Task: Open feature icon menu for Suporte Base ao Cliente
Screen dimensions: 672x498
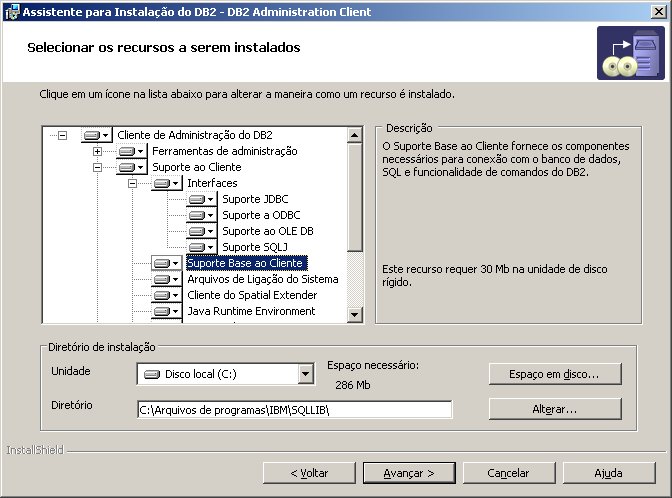Action: (167, 263)
